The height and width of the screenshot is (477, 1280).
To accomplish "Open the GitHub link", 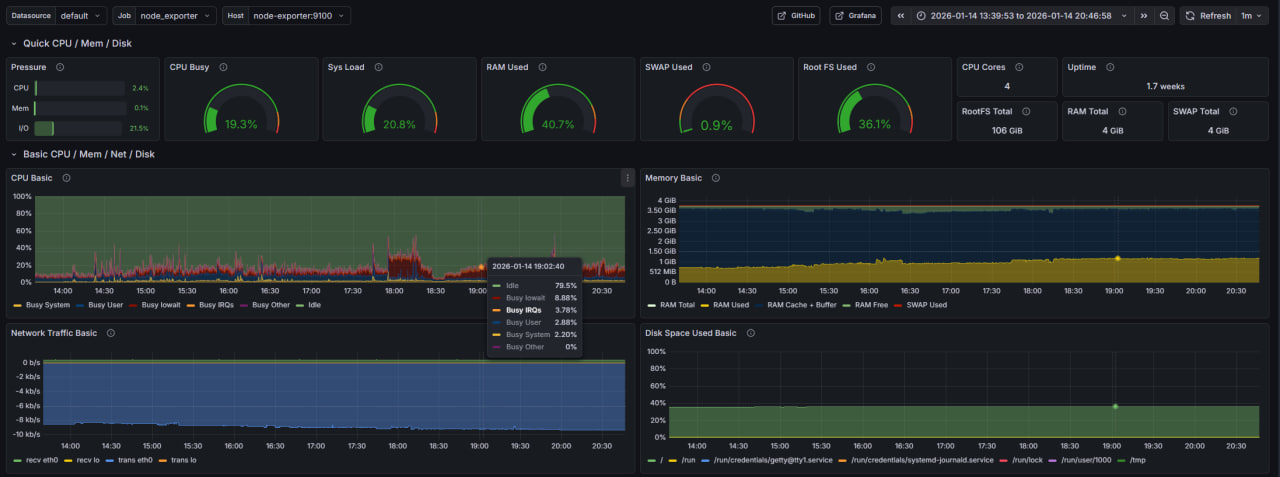I will (796, 16).
